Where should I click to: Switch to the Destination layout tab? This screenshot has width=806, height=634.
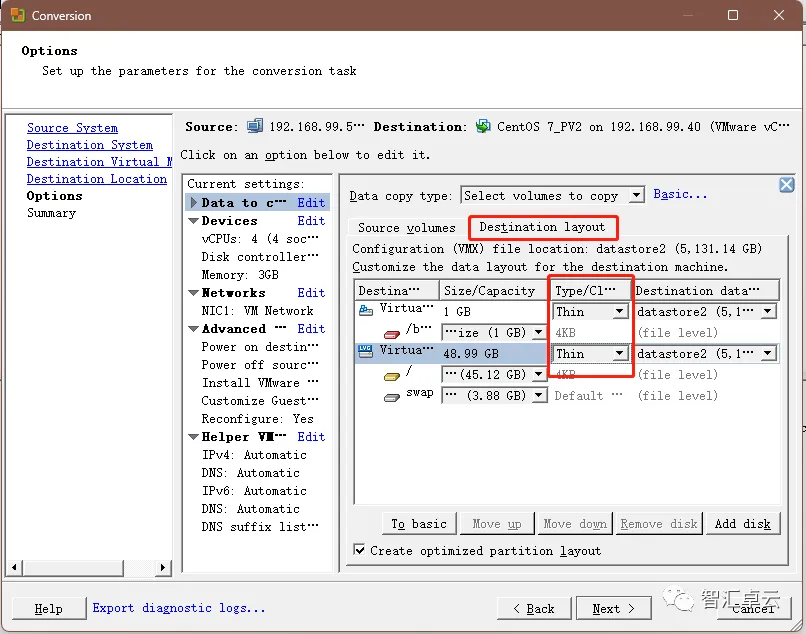[x=542, y=227]
